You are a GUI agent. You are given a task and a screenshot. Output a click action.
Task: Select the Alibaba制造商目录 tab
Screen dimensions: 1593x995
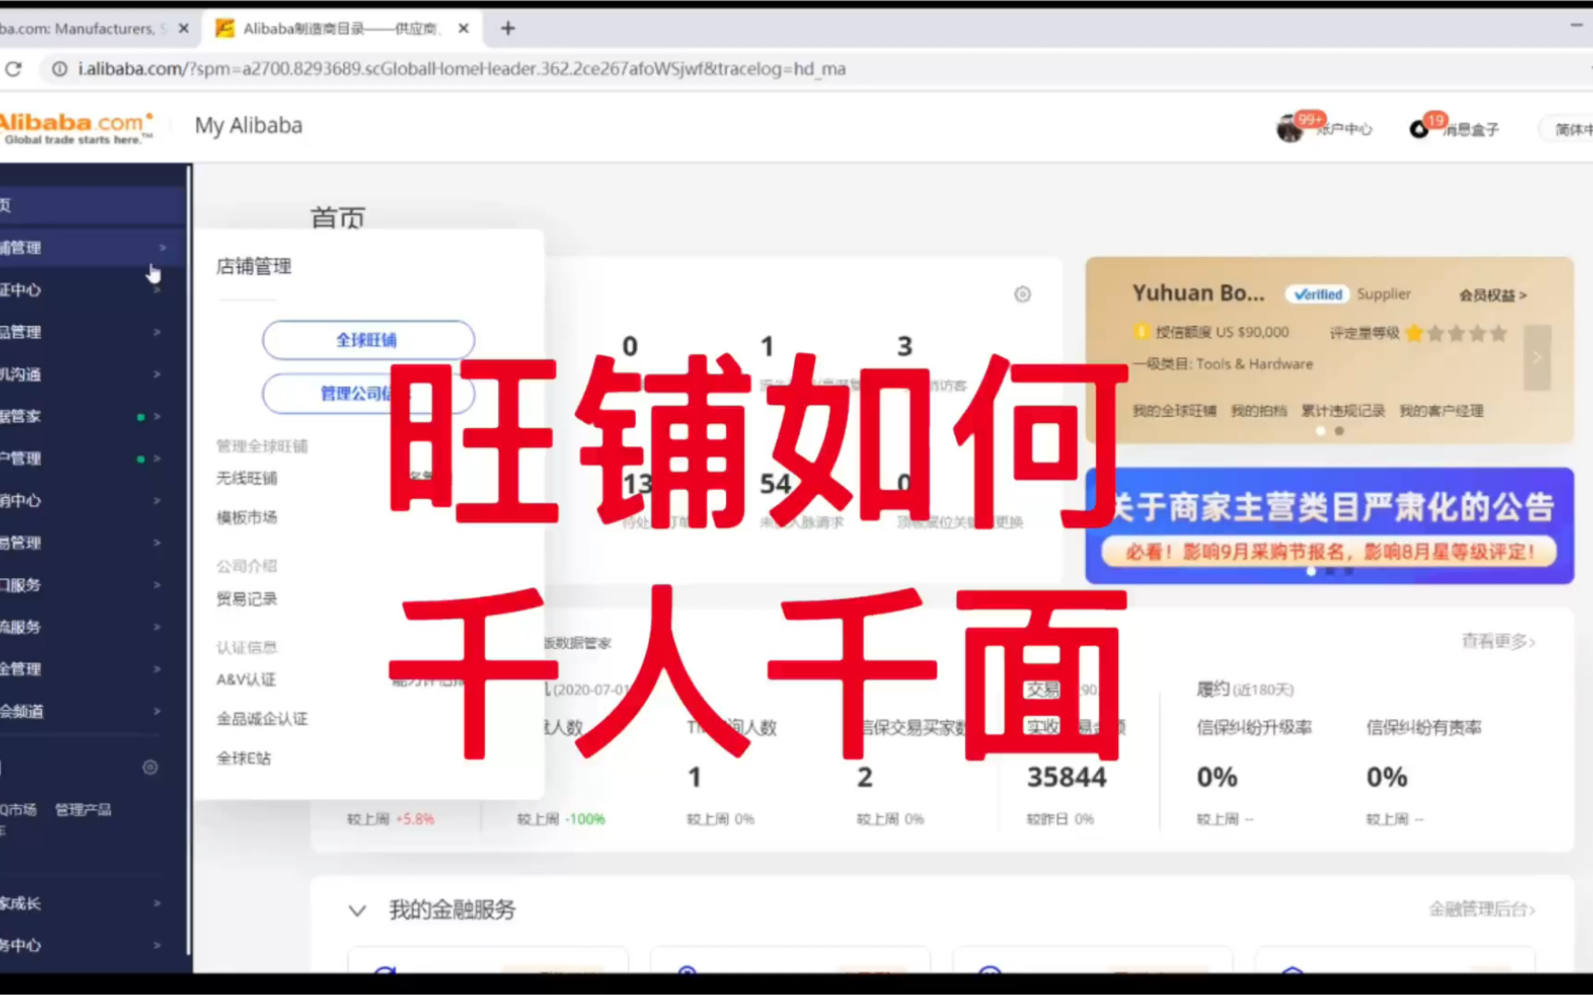tap(340, 29)
